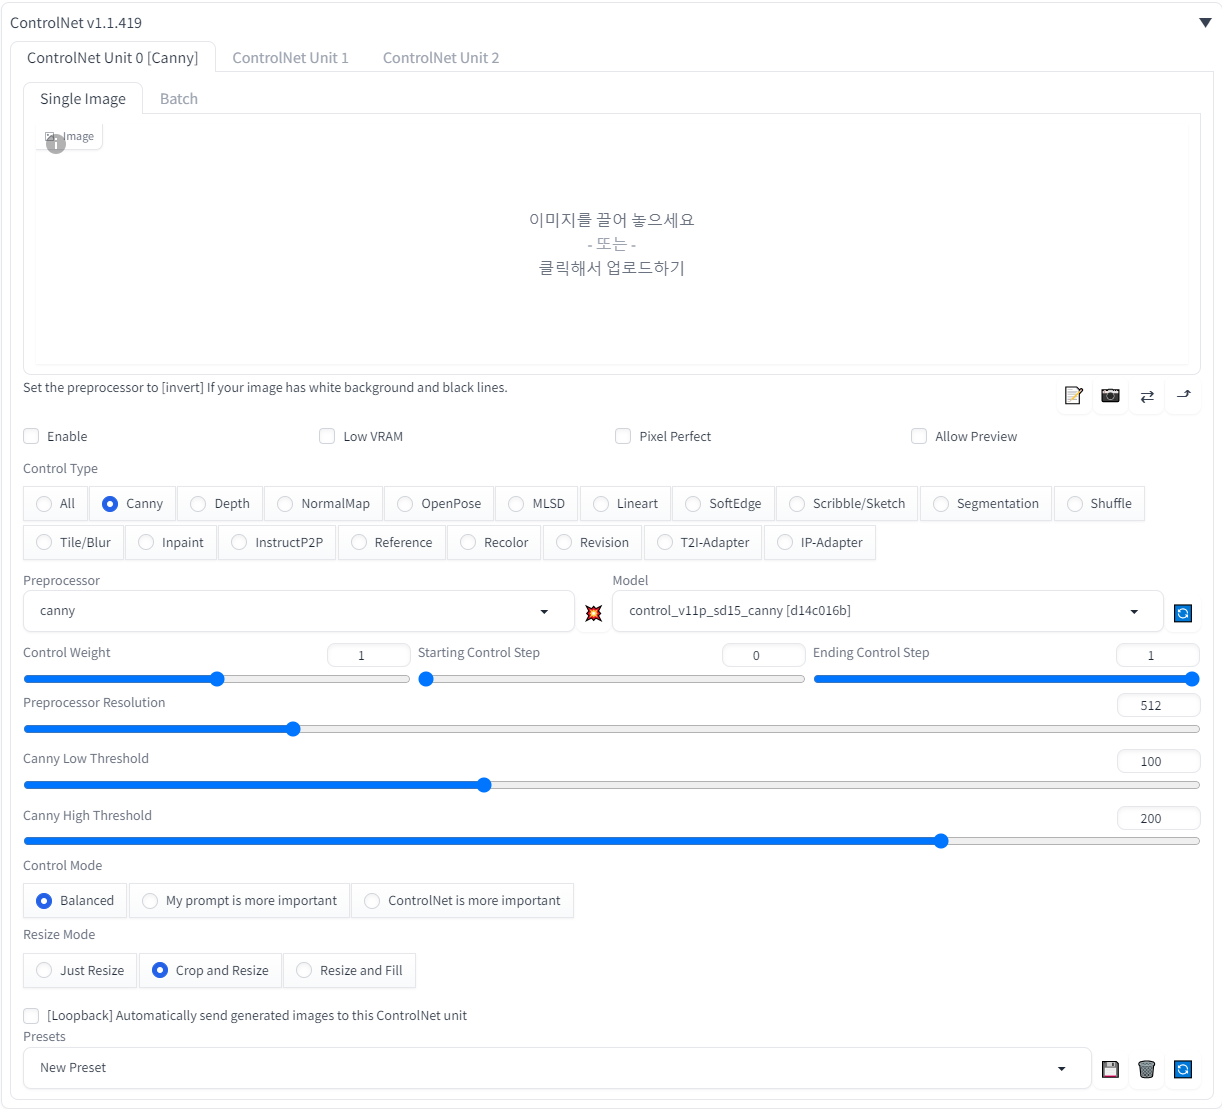
Task: Save preset floppy disk icon
Action: coord(1110,1069)
